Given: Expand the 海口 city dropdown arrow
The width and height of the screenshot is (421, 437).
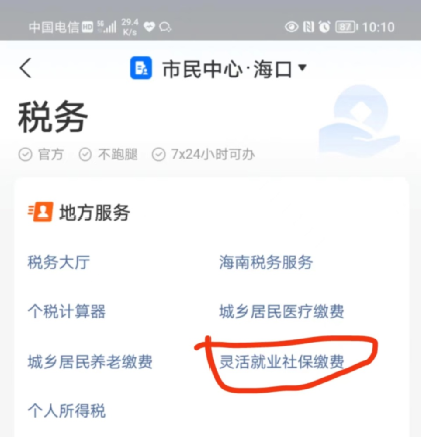Looking at the screenshot, I should click(x=302, y=68).
